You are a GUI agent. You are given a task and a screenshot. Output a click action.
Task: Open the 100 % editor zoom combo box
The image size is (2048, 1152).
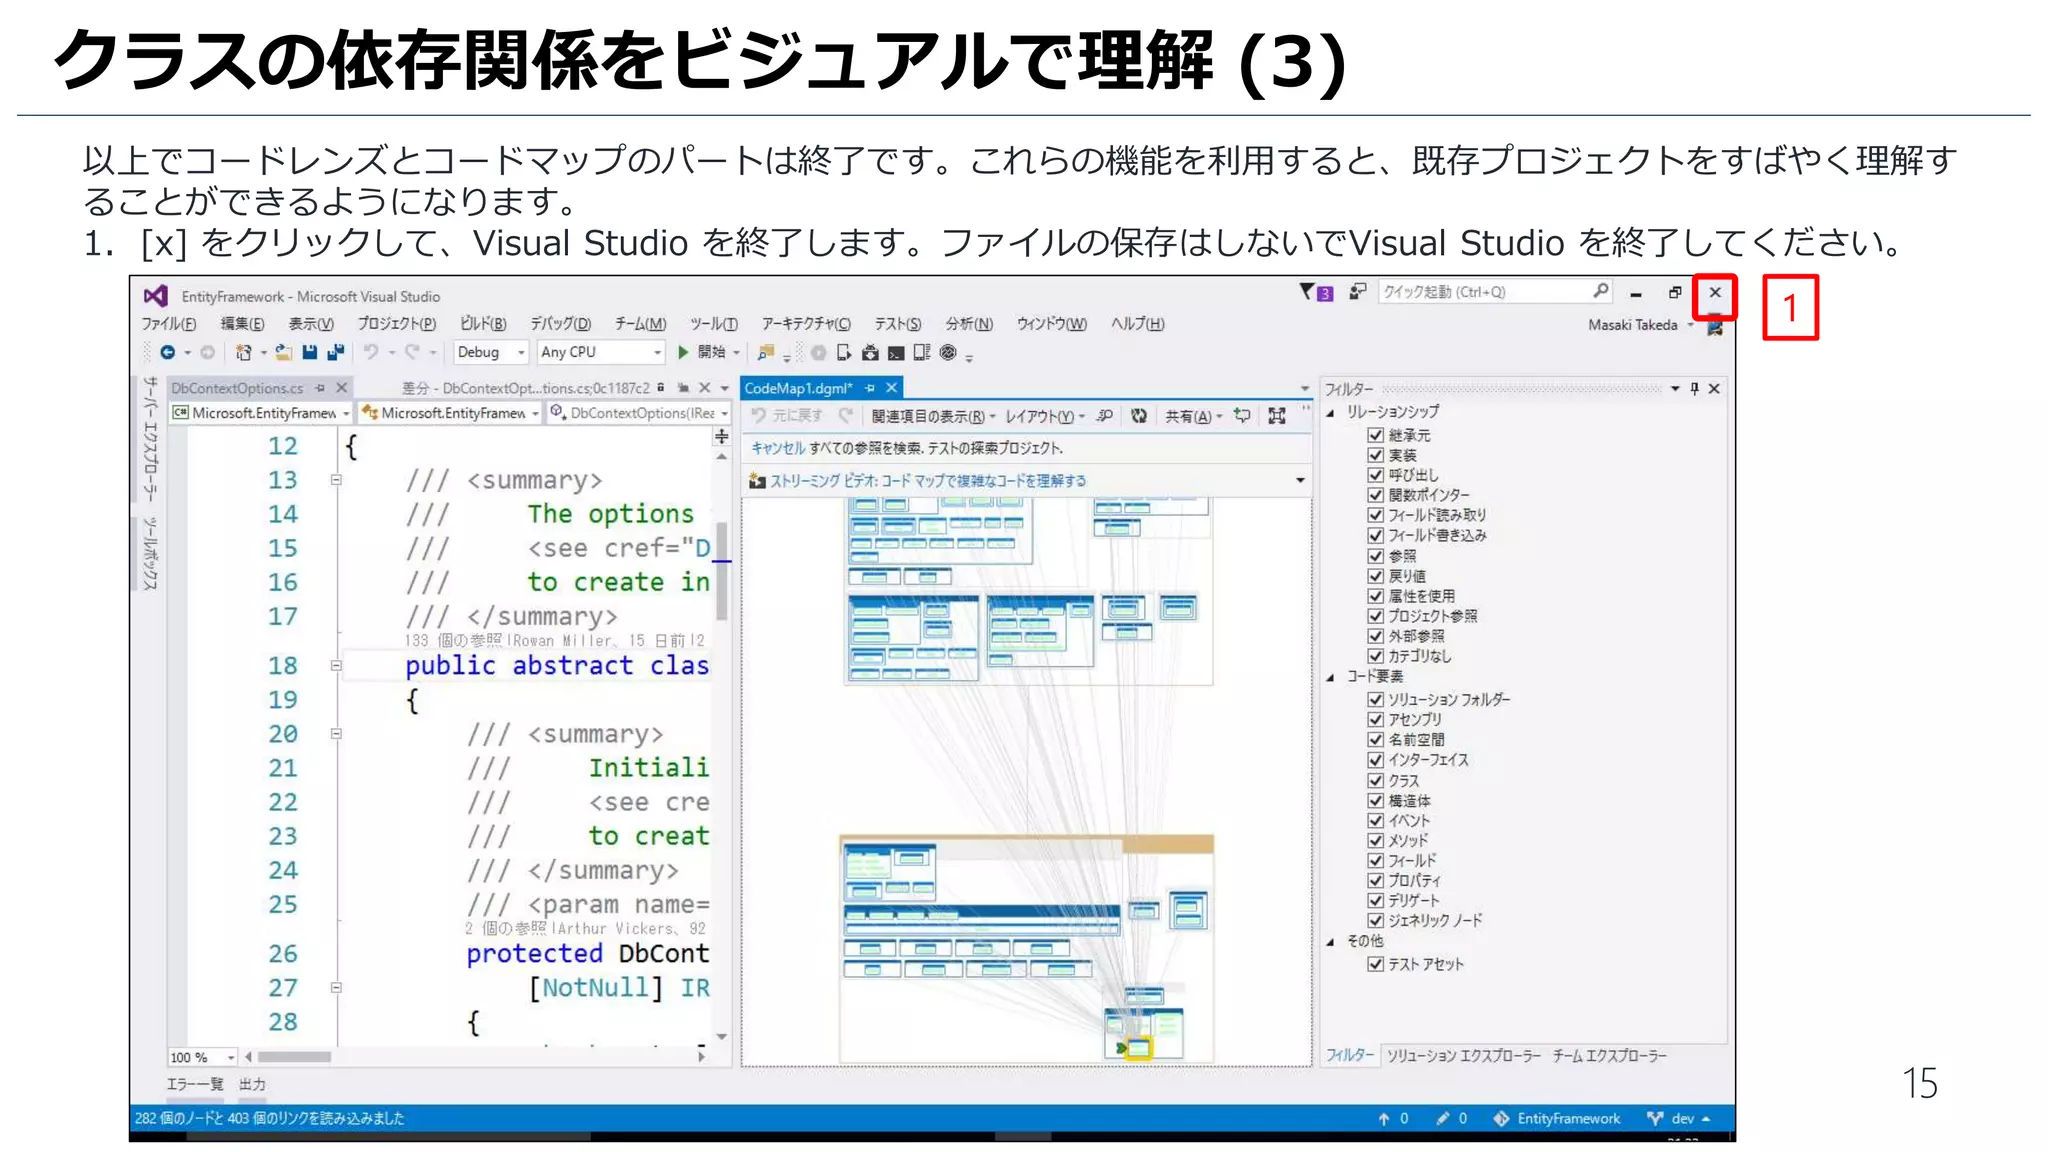202,1057
